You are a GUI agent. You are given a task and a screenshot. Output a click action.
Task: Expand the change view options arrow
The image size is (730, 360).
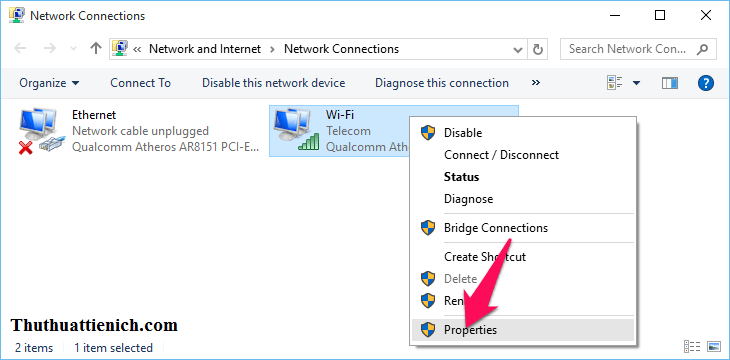pyautogui.click(x=636, y=83)
